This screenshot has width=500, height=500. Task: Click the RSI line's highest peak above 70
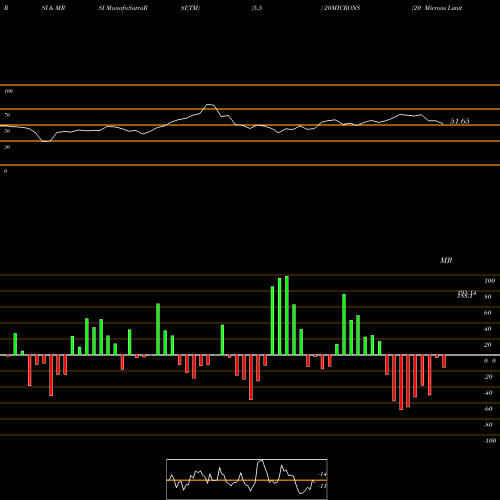[x=210, y=105]
